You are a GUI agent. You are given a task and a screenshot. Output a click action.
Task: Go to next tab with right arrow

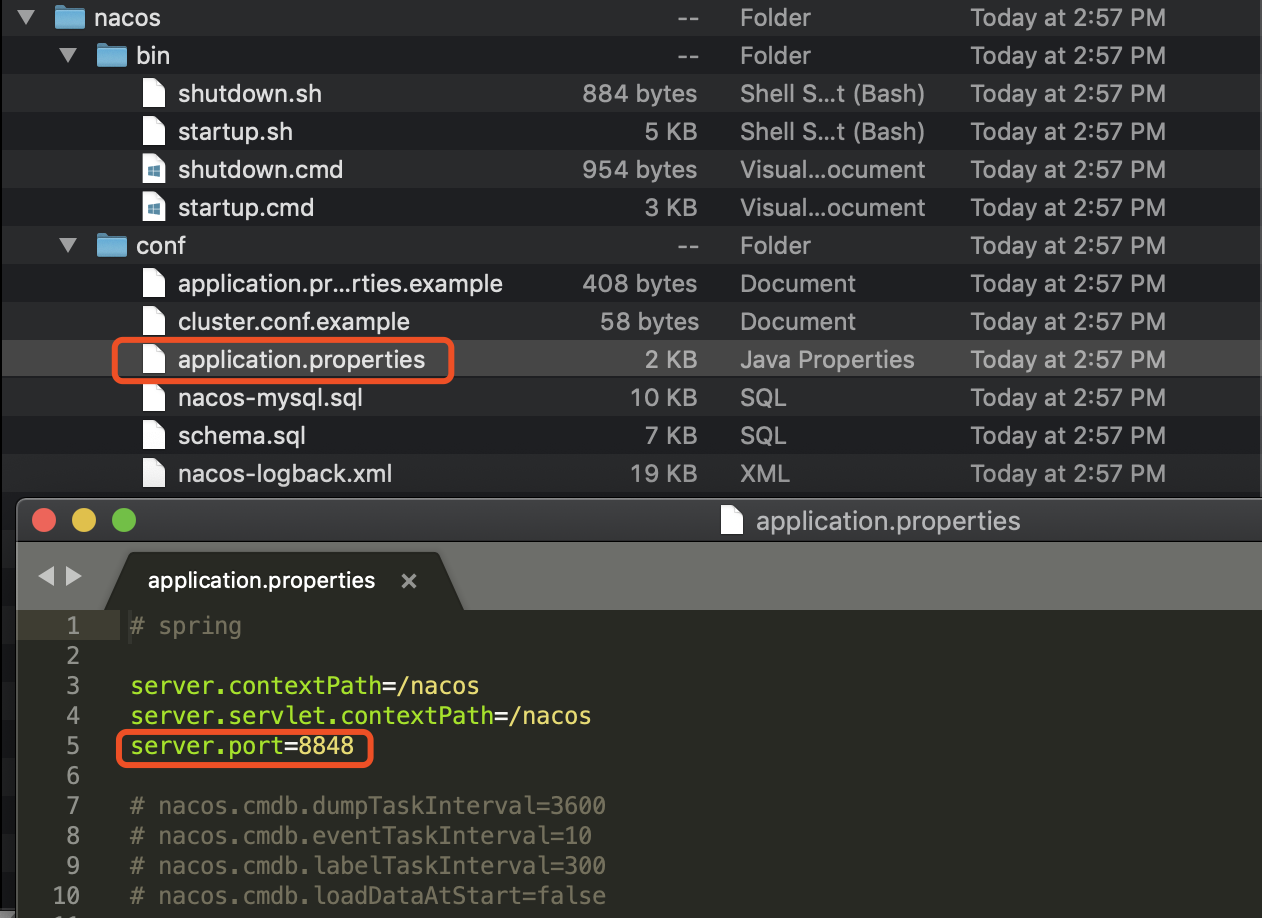pos(73,576)
